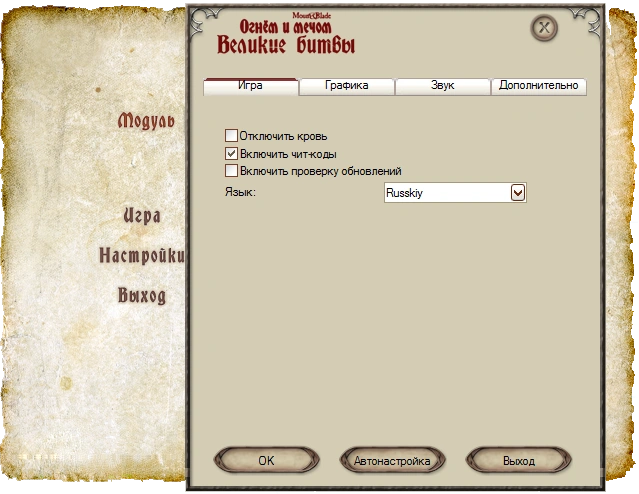
Task: Click the Язык: label
Action: tap(240, 192)
